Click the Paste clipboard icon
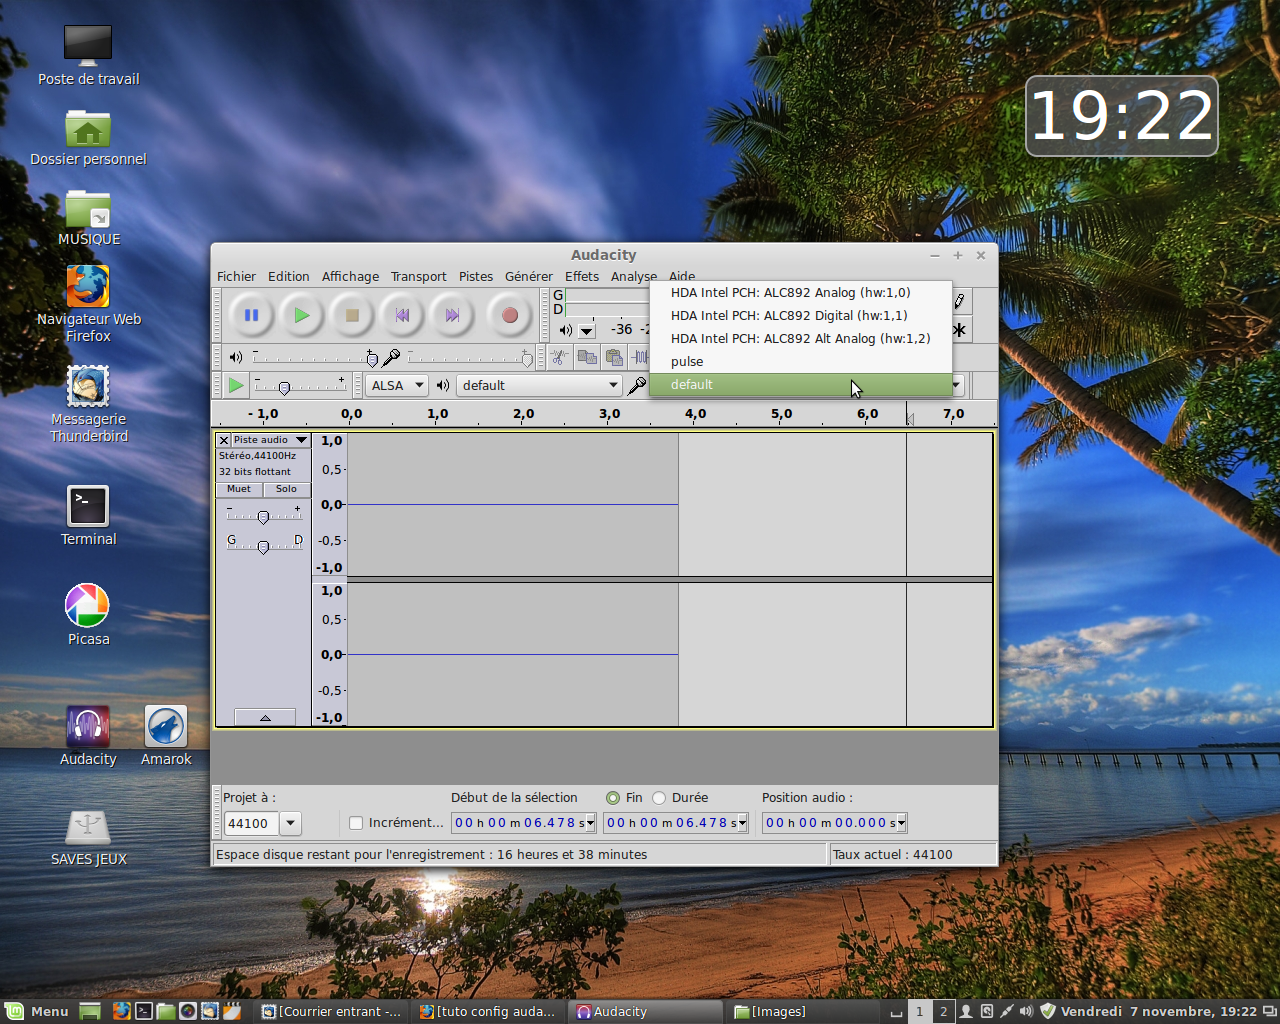The height and width of the screenshot is (1024, 1280). tap(614, 357)
